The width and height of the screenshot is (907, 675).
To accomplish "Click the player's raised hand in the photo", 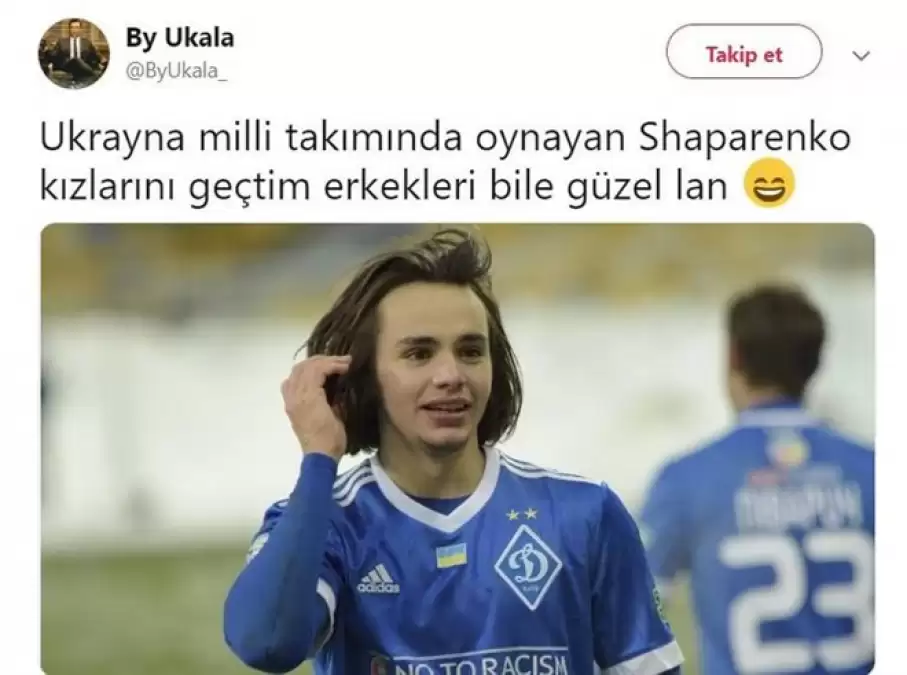I will coord(315,405).
